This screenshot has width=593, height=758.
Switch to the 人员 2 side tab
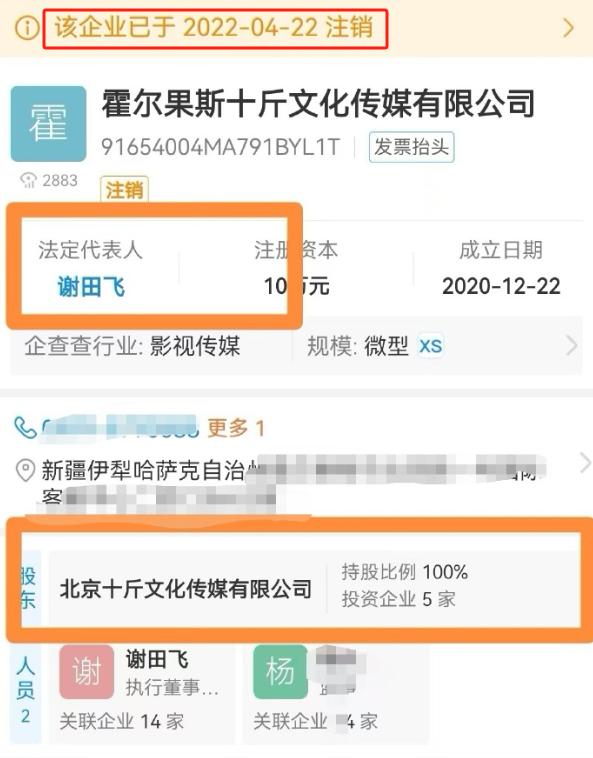coord(25,692)
